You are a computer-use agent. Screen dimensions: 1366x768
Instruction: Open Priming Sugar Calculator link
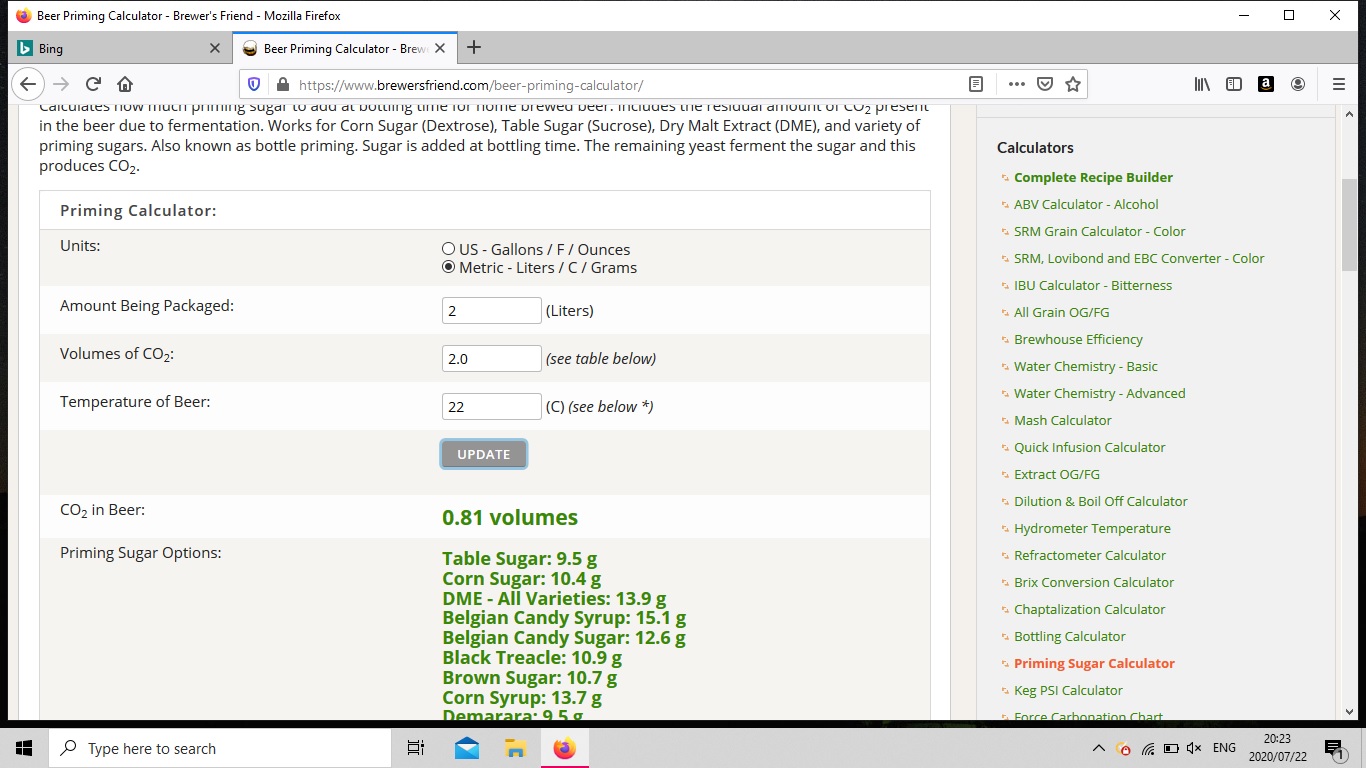coord(1094,663)
